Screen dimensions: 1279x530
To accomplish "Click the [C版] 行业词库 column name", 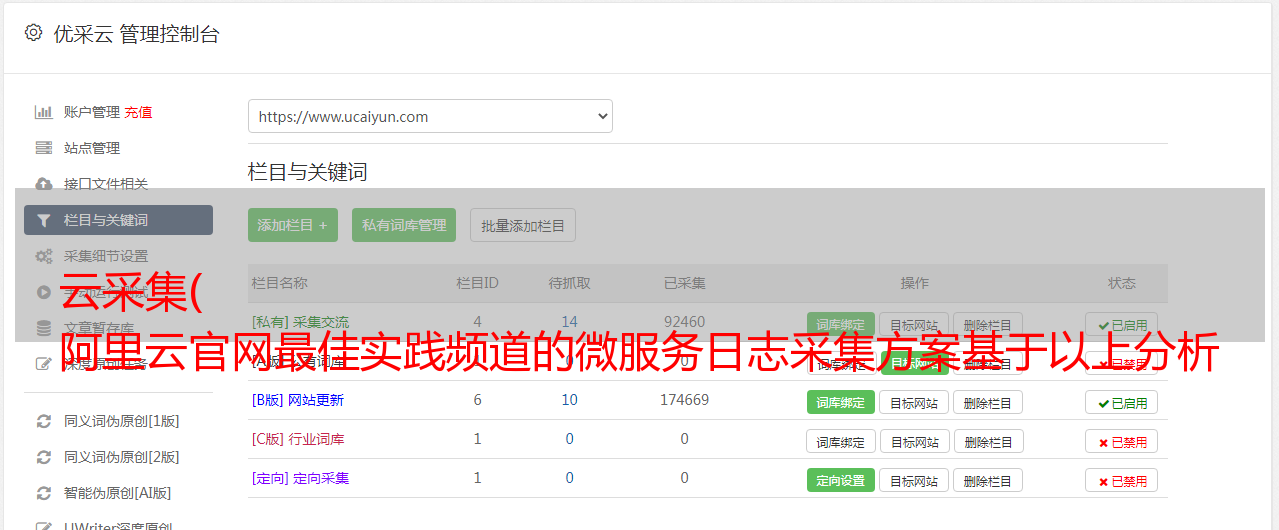I will pyautogui.click(x=298, y=439).
